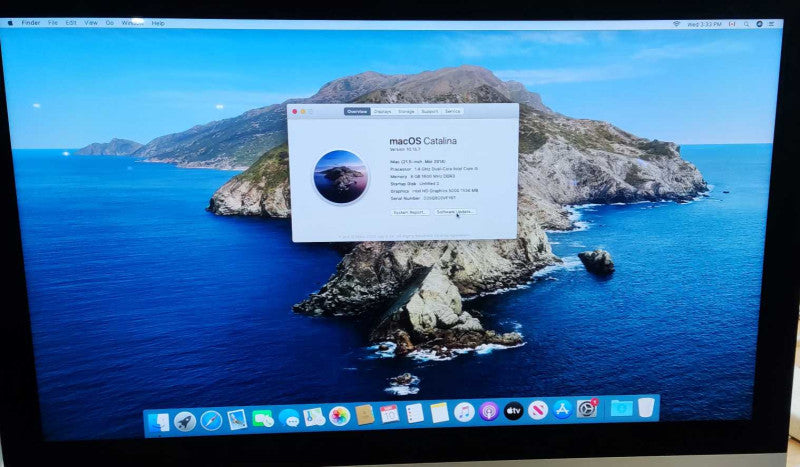Switch to the Storage tab
Screen dimensions: 800x467
click(x=406, y=111)
